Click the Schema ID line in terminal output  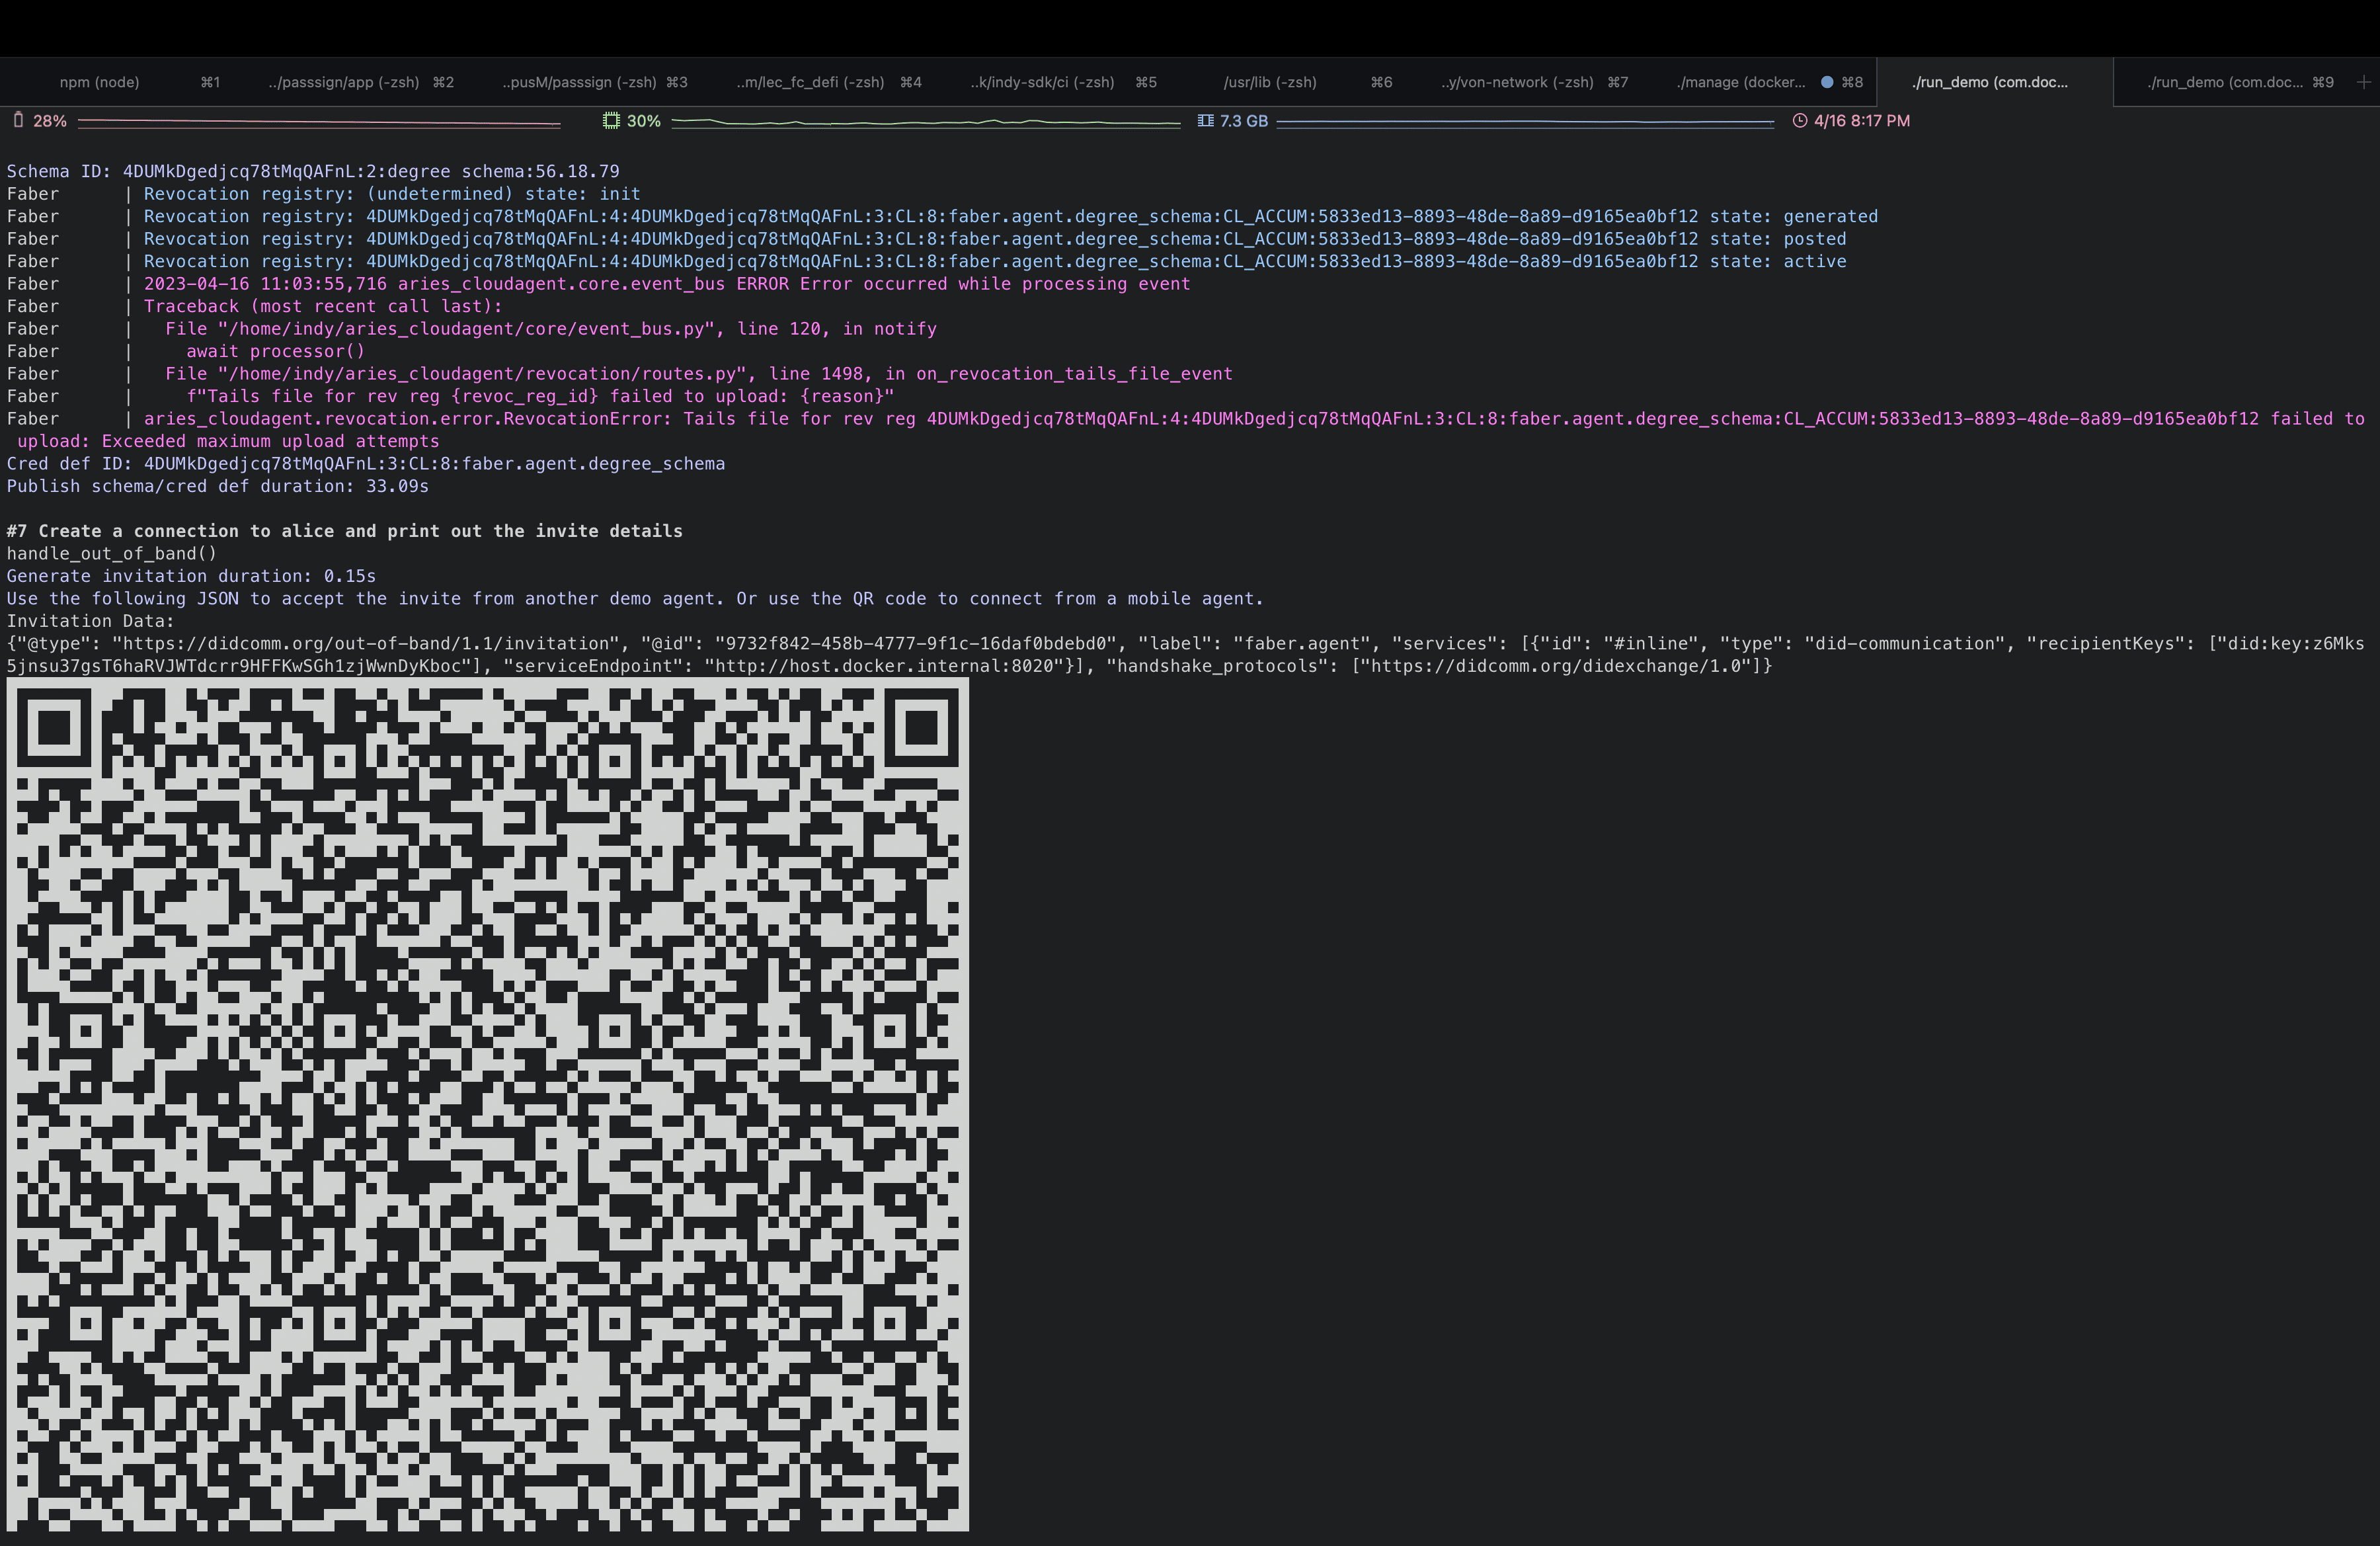pos(313,171)
